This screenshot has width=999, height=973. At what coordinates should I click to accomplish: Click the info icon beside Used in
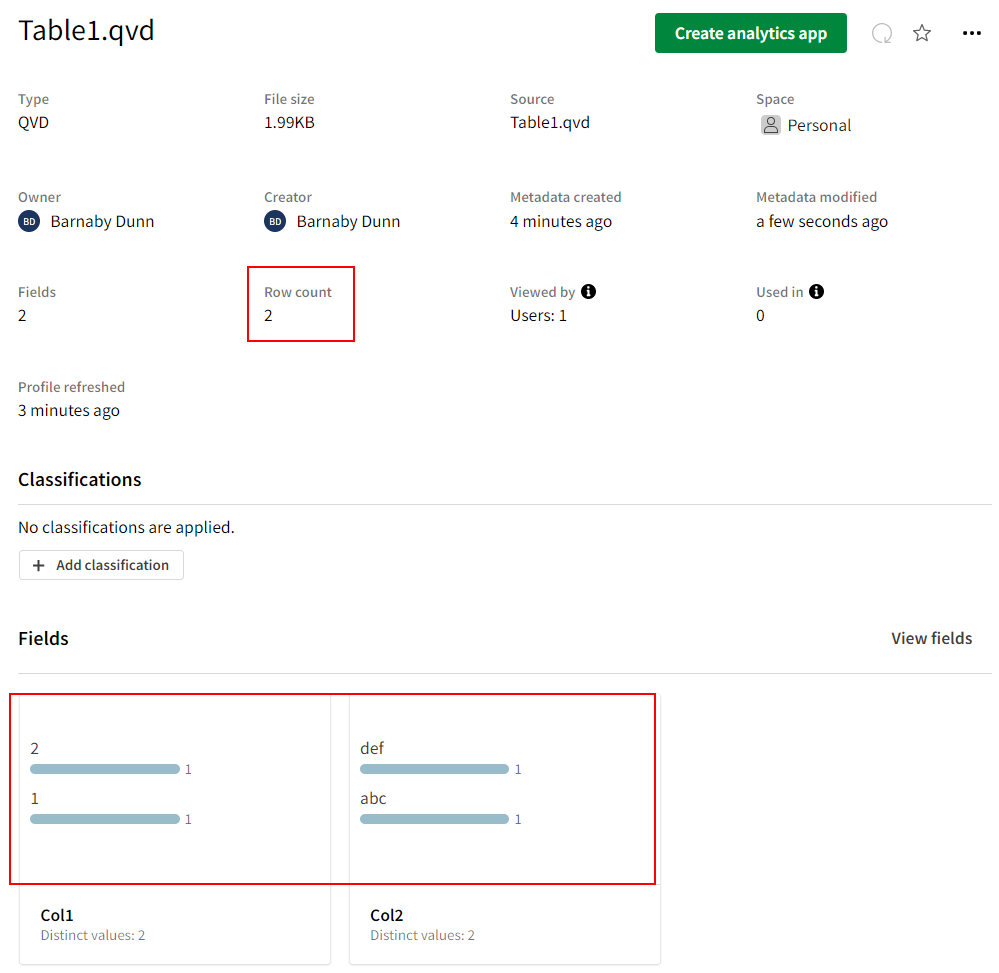(x=817, y=292)
